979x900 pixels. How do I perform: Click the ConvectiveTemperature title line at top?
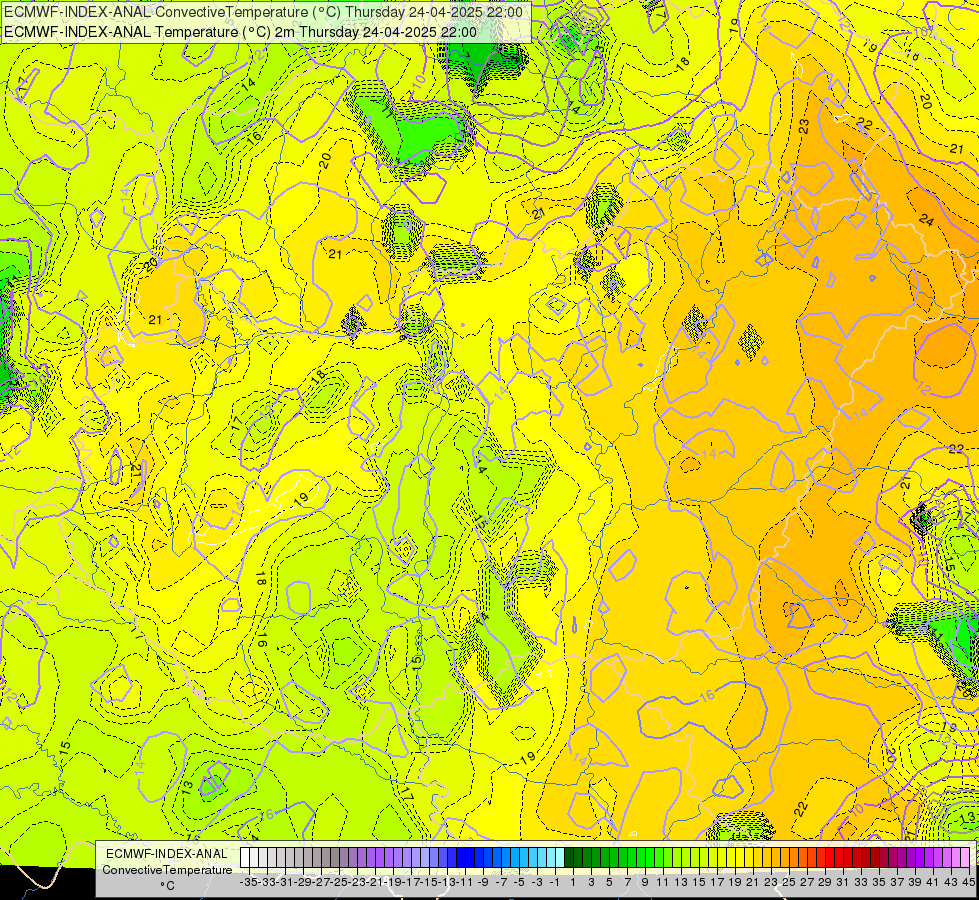pyautogui.click(x=263, y=11)
